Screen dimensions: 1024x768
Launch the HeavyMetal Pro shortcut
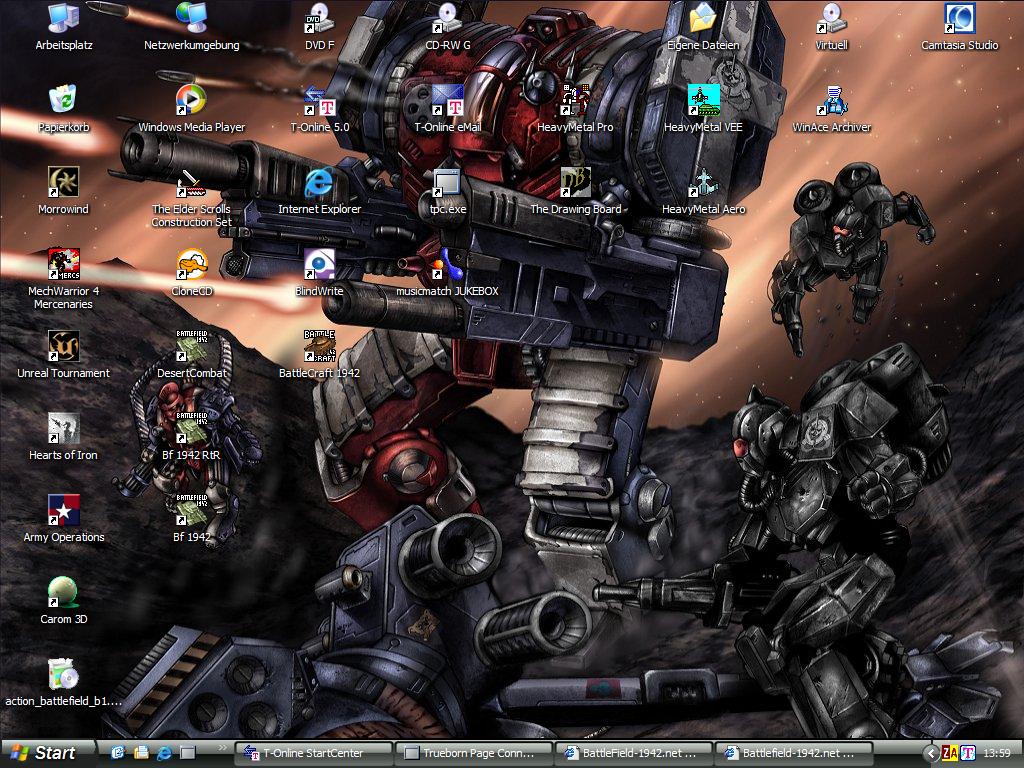point(575,109)
